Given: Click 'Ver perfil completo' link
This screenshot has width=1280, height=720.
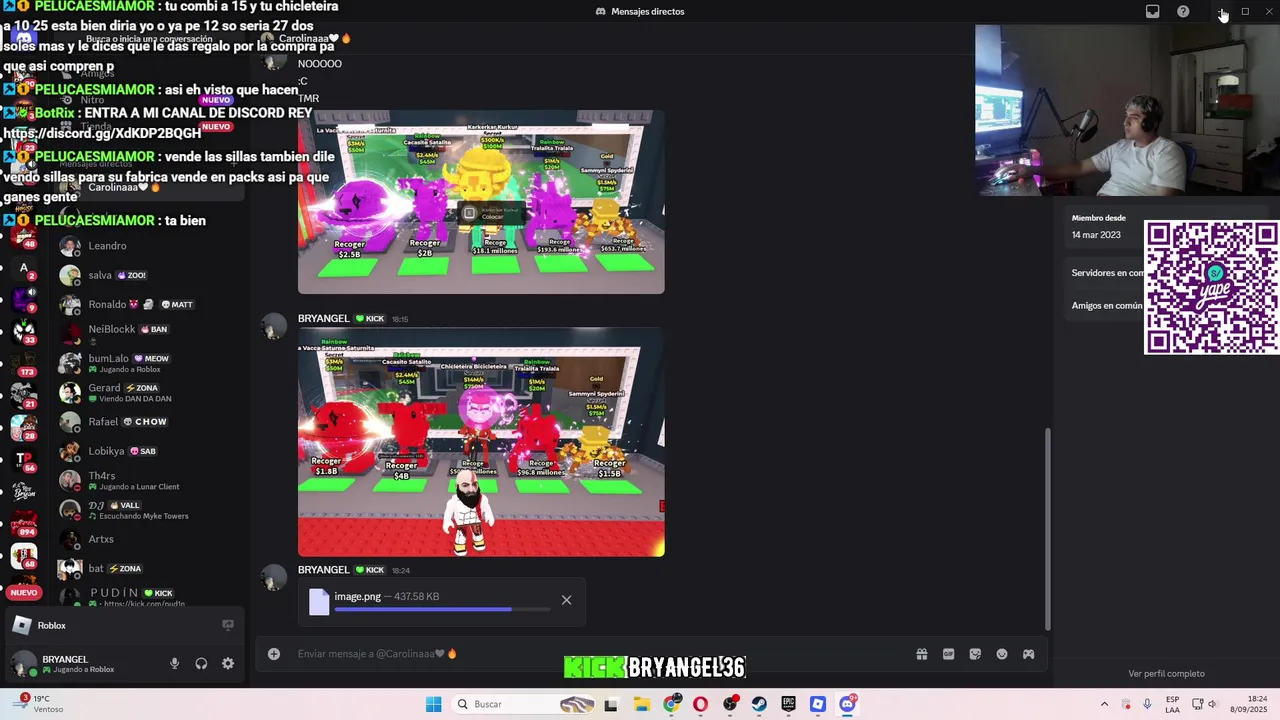Looking at the screenshot, I should click(1166, 674).
